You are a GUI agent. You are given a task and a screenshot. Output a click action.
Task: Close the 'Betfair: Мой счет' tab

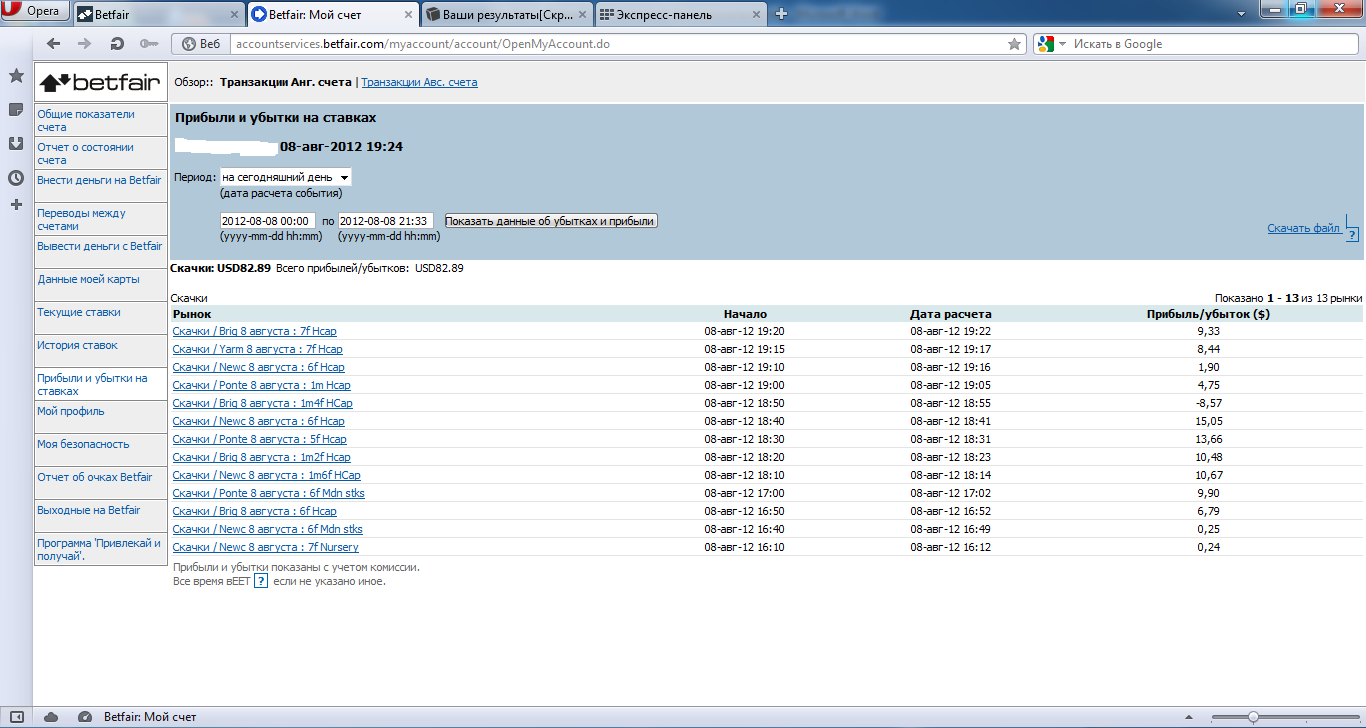(x=408, y=14)
